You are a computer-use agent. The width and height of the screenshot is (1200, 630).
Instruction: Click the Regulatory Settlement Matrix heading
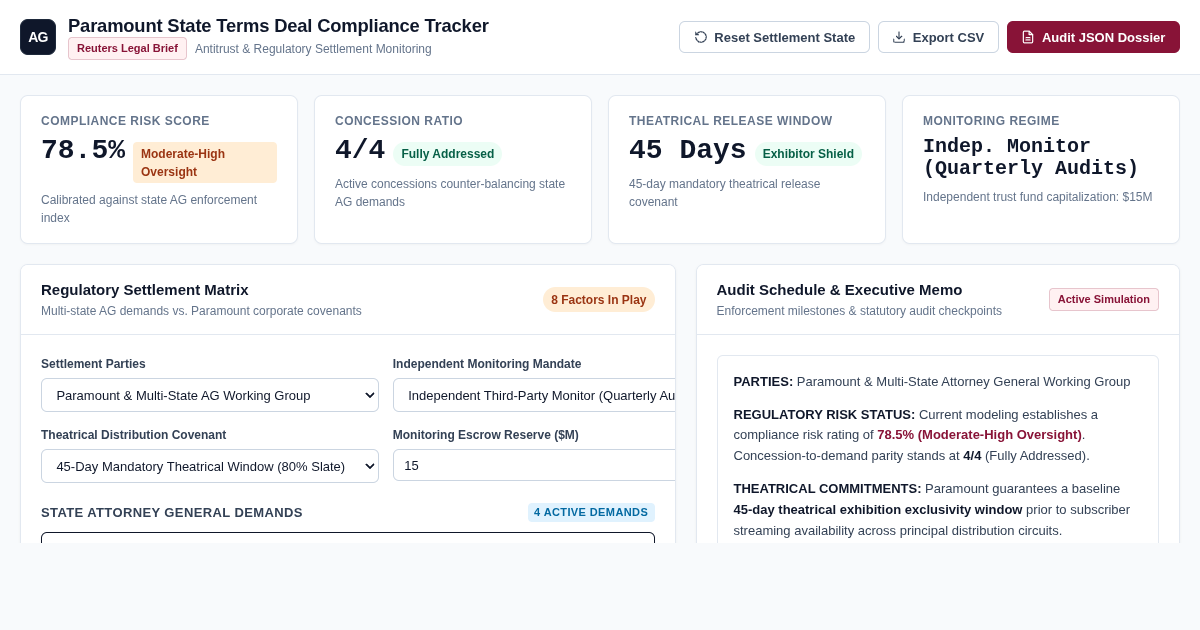pos(145,289)
